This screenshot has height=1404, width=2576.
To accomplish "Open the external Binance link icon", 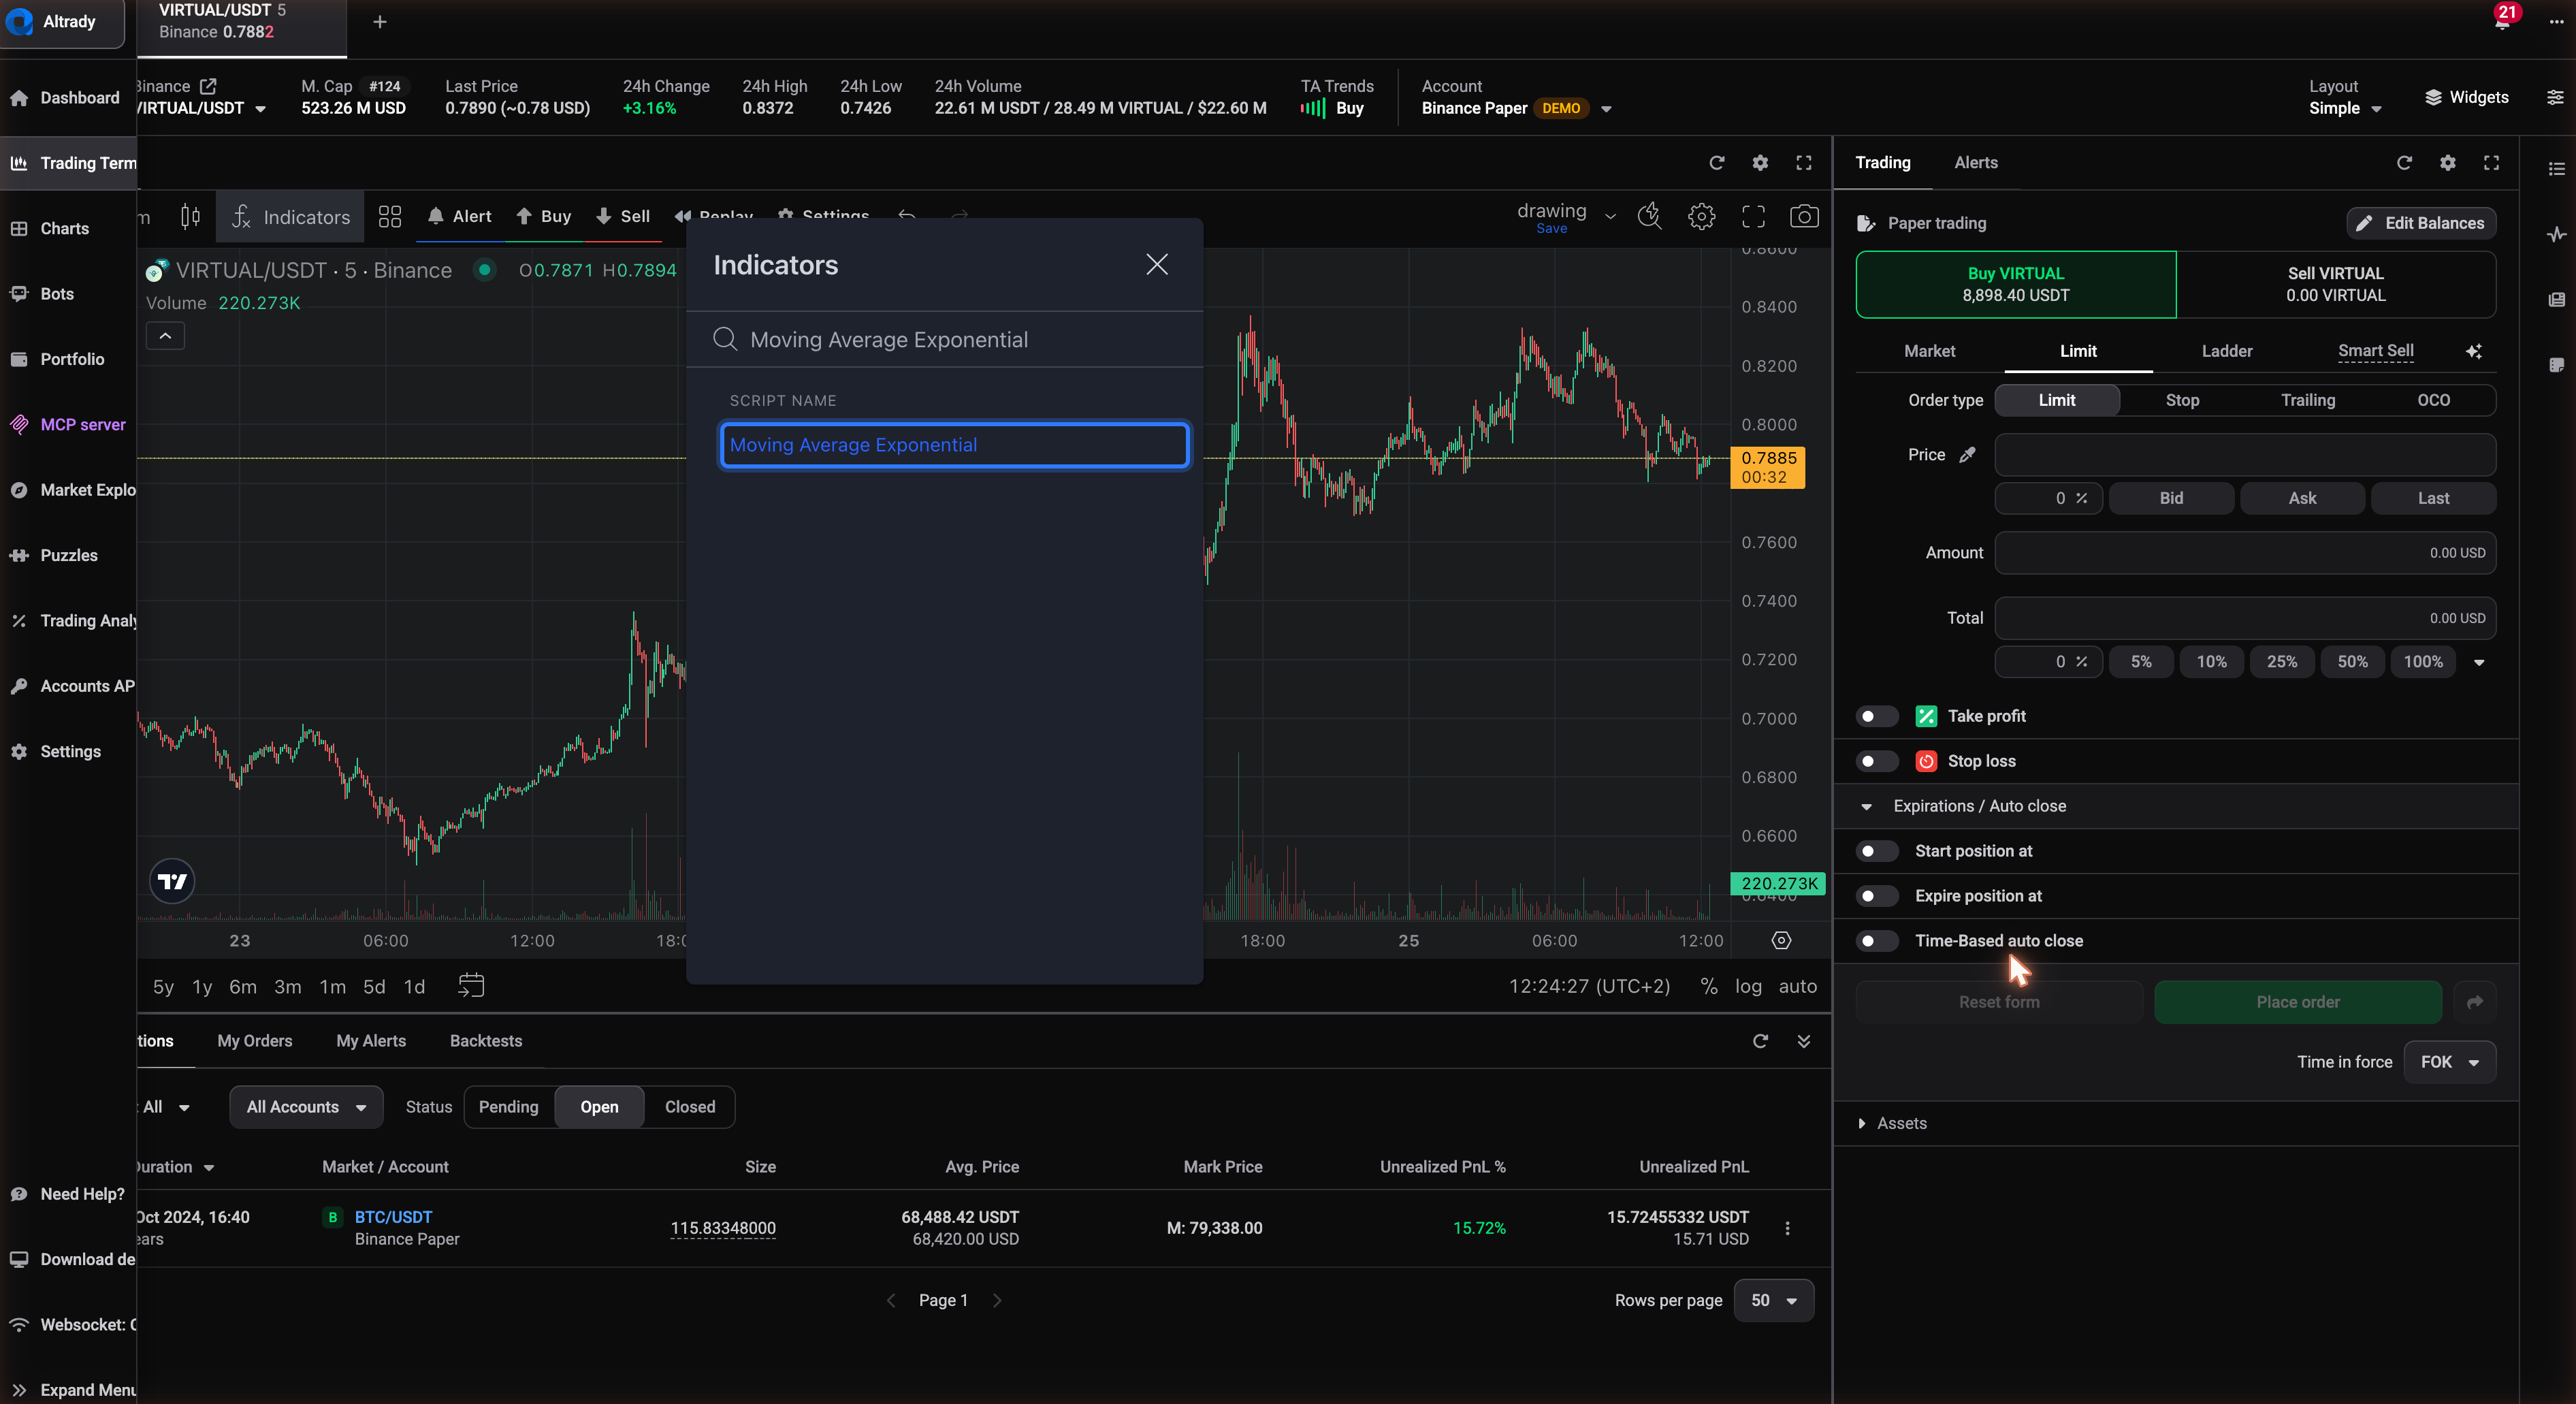I will [208, 86].
